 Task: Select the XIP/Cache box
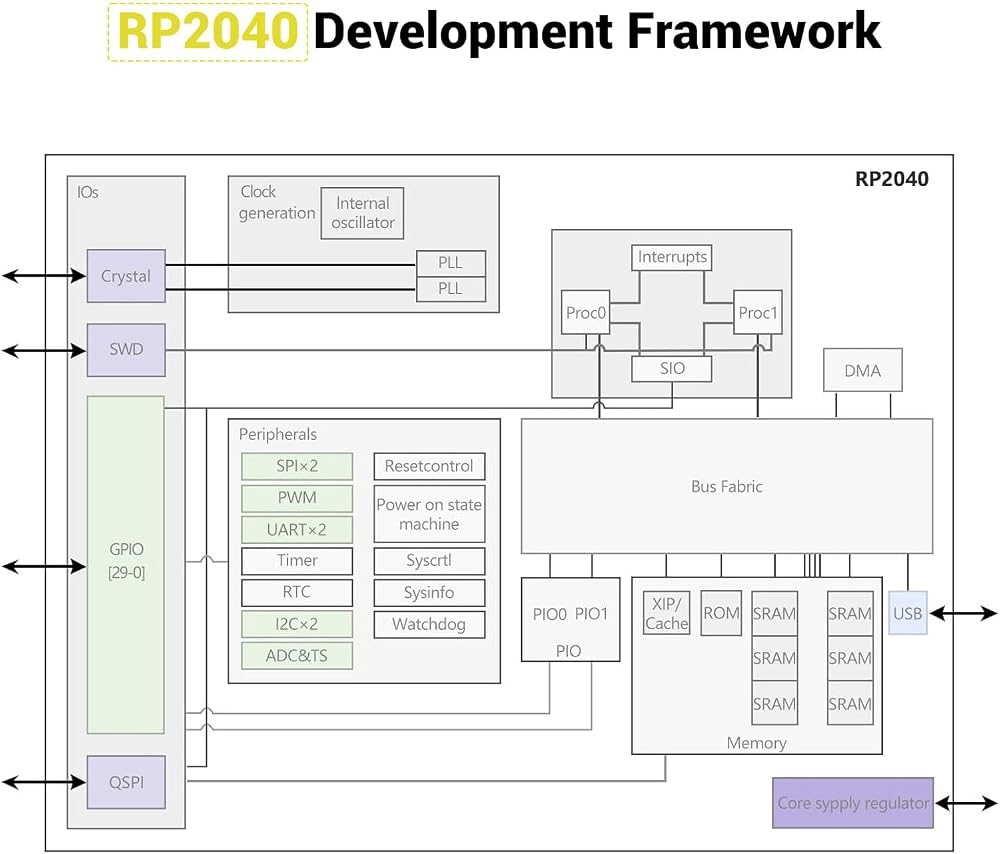click(x=666, y=613)
